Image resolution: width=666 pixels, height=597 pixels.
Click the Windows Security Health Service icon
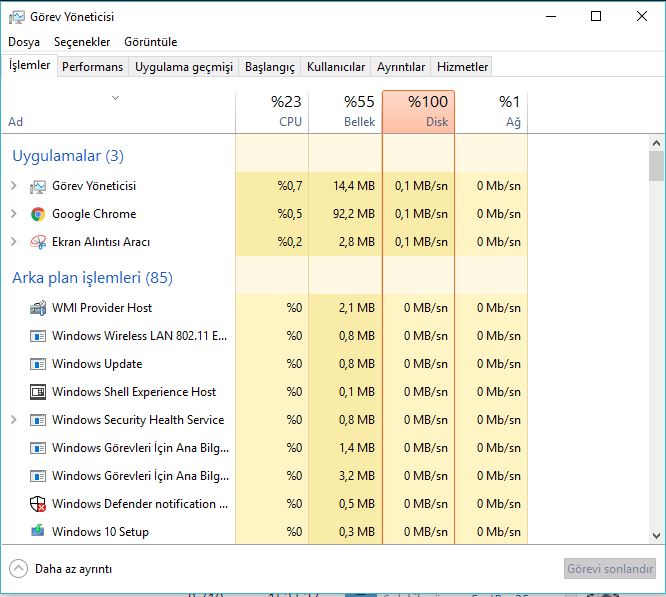[38, 420]
